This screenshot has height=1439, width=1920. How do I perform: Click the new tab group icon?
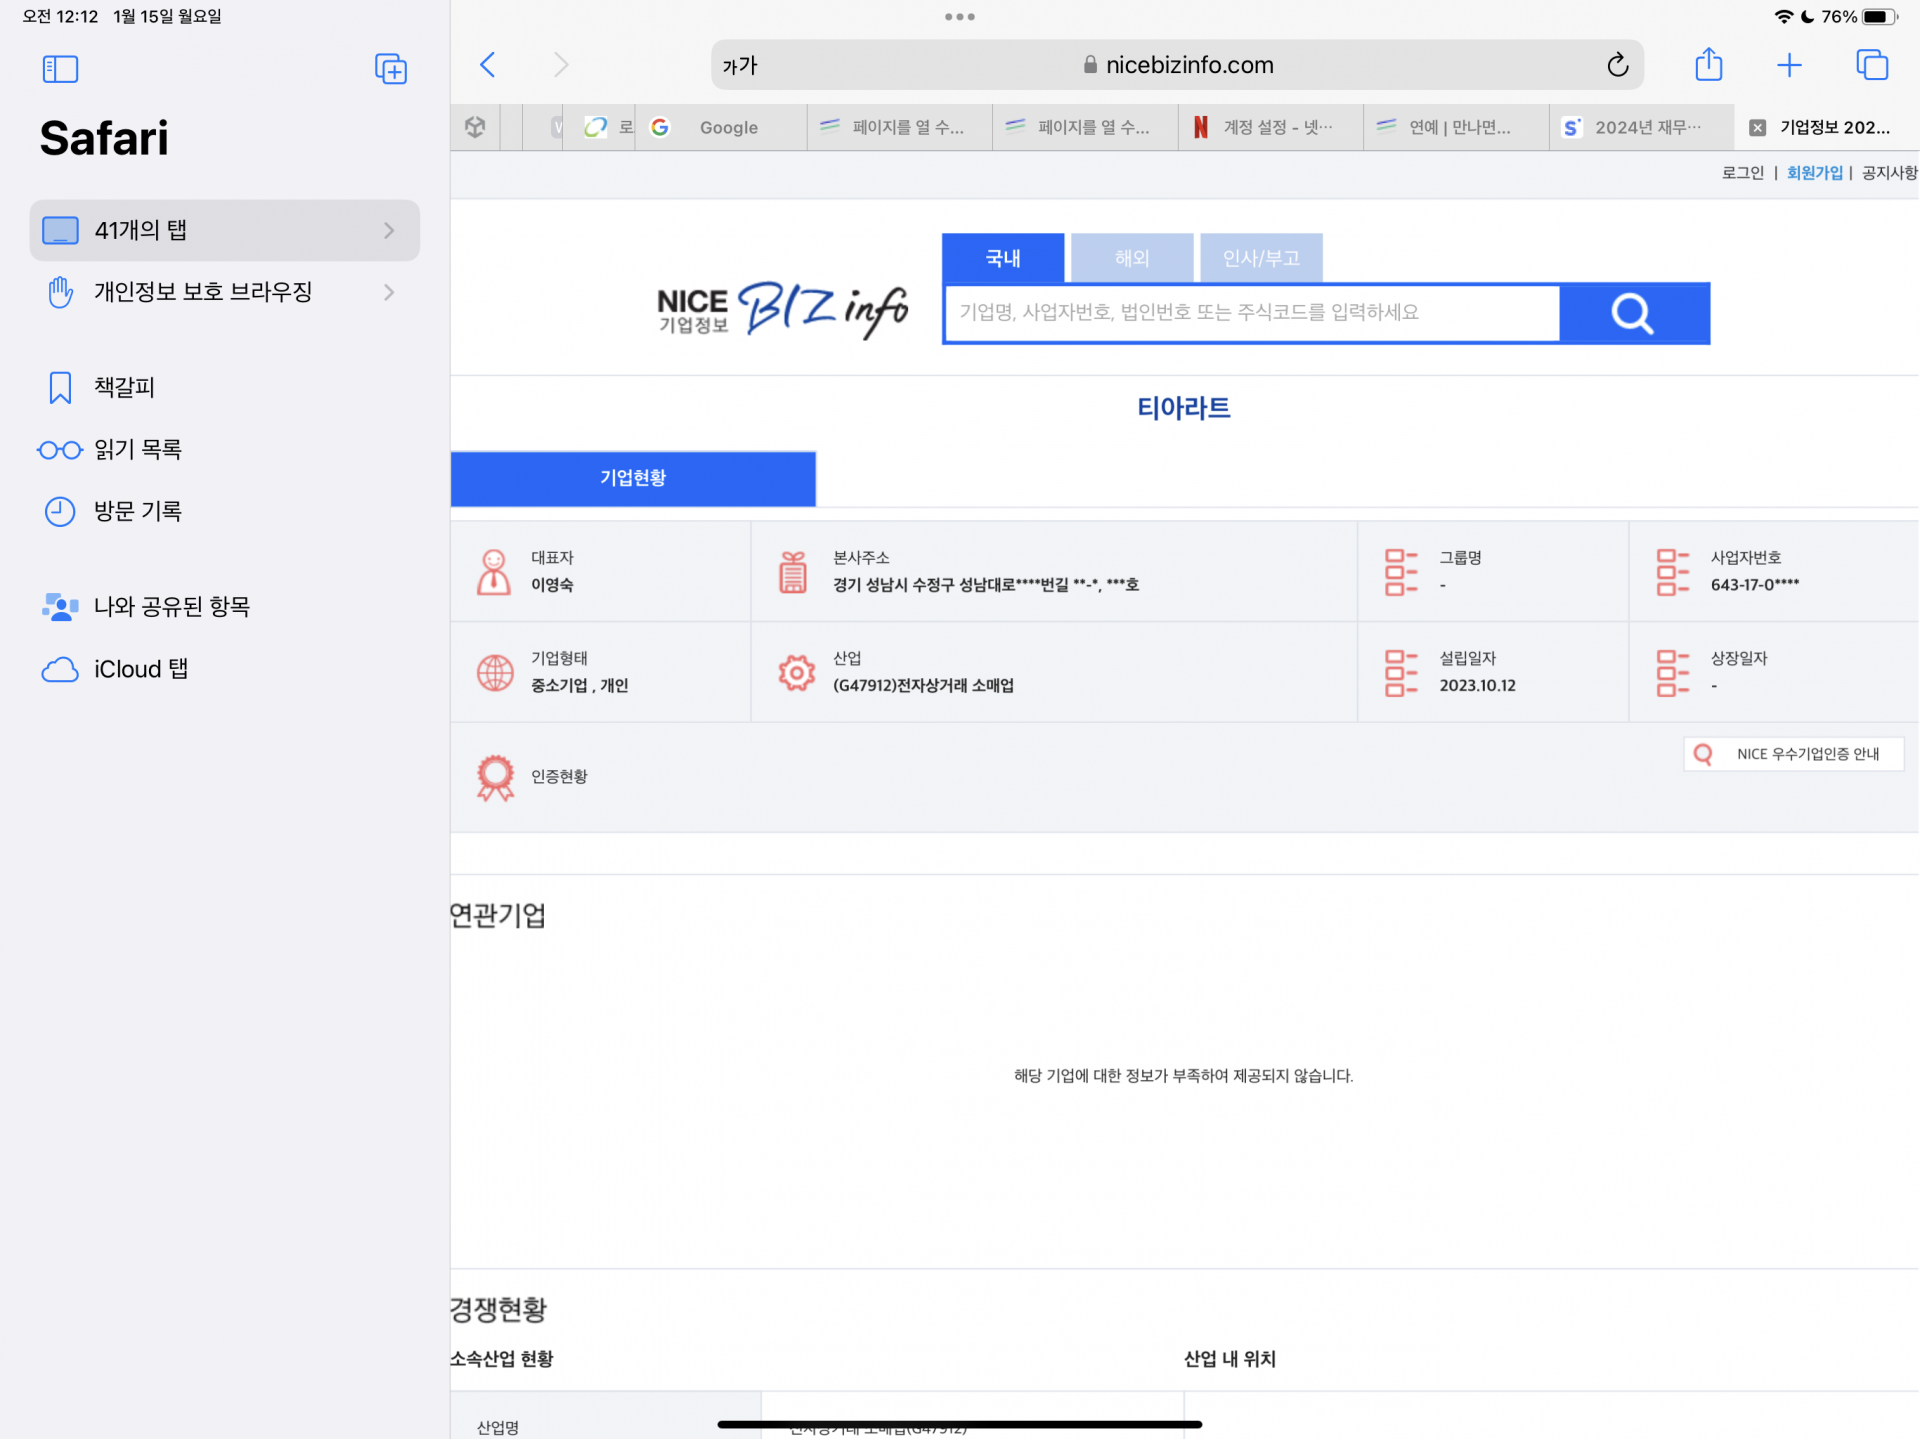[x=390, y=69]
